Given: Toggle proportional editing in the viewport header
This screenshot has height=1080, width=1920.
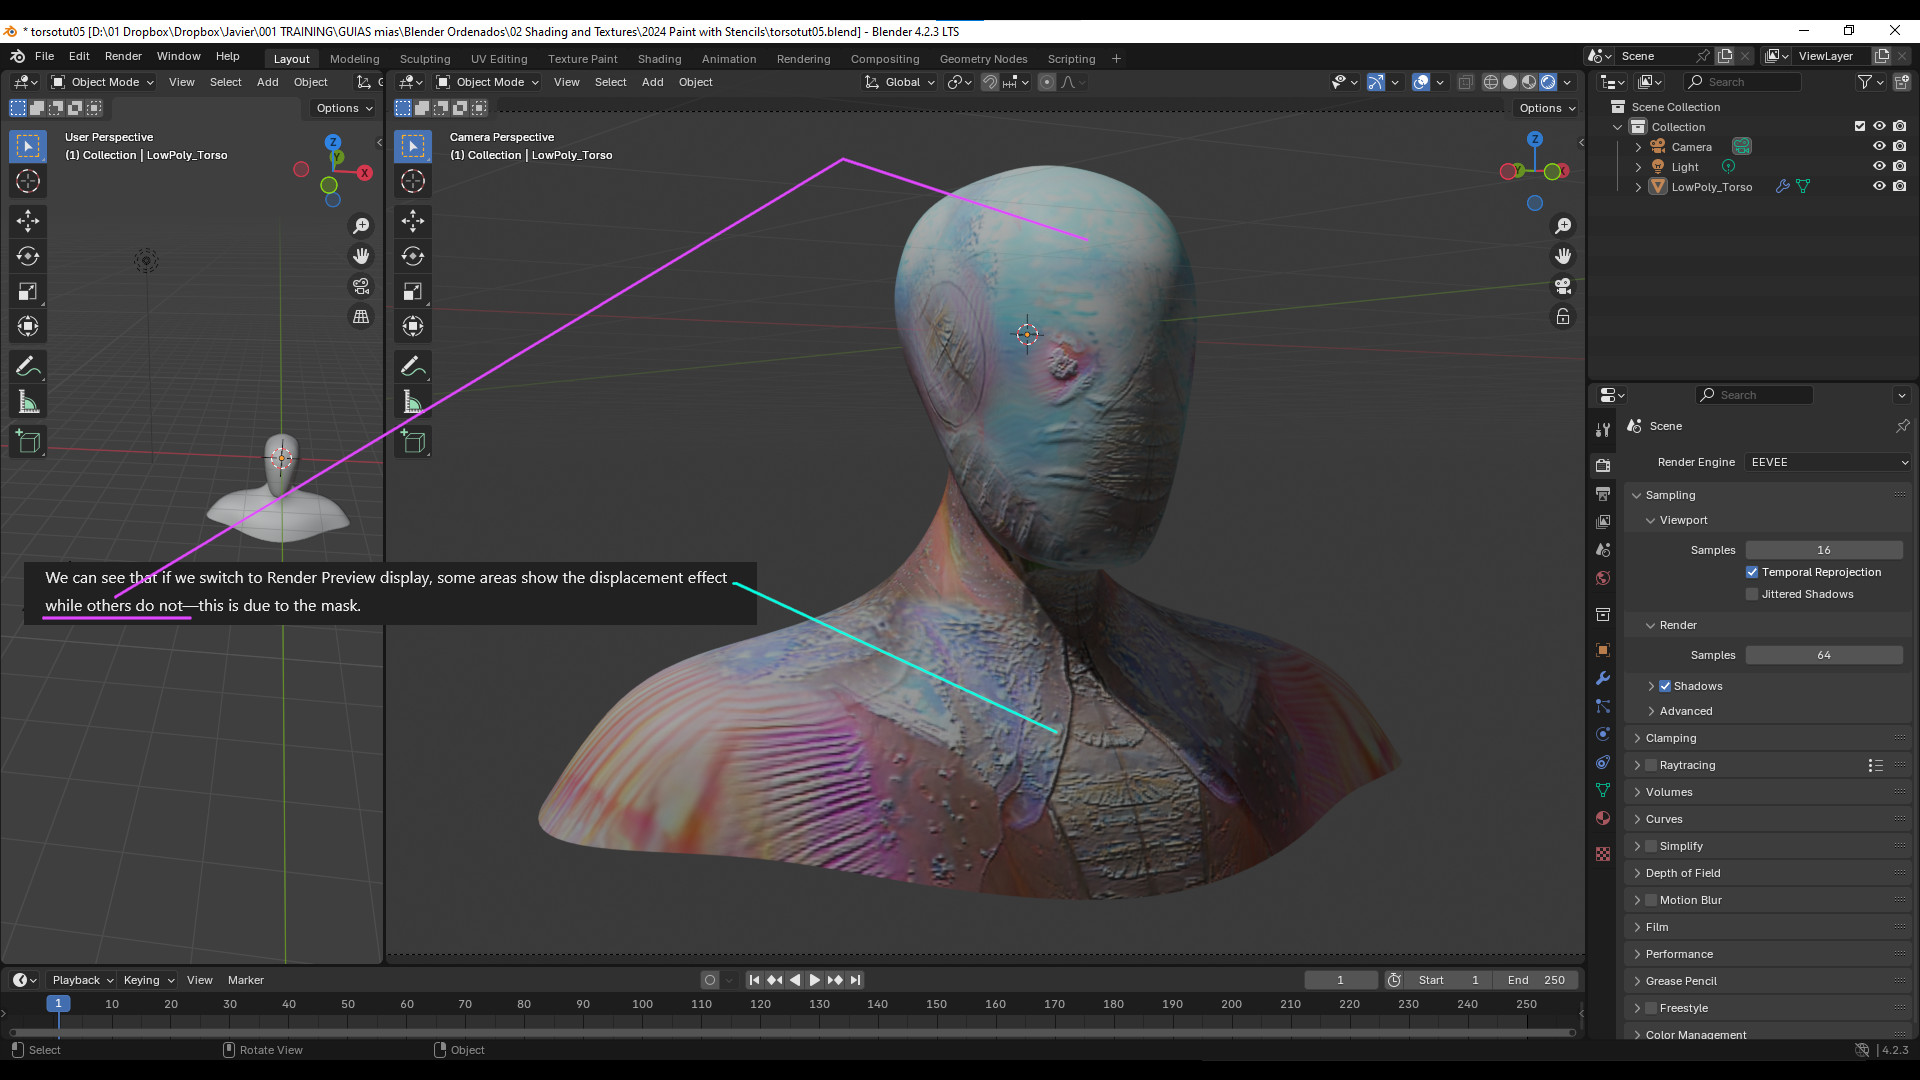Looking at the screenshot, I should [1046, 82].
